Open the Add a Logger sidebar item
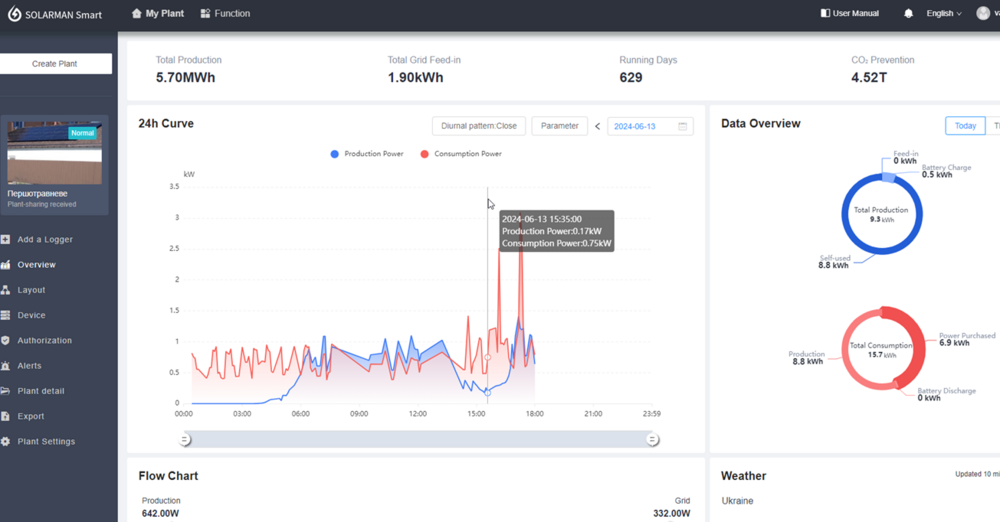 (x=44, y=239)
